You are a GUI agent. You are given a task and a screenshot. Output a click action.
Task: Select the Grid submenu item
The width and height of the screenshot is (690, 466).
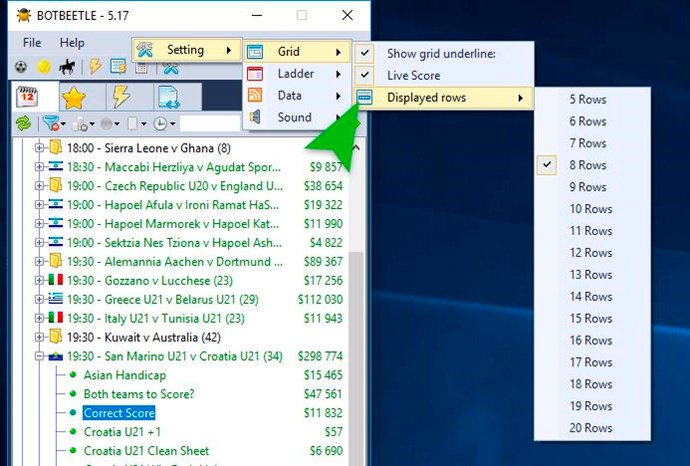297,51
